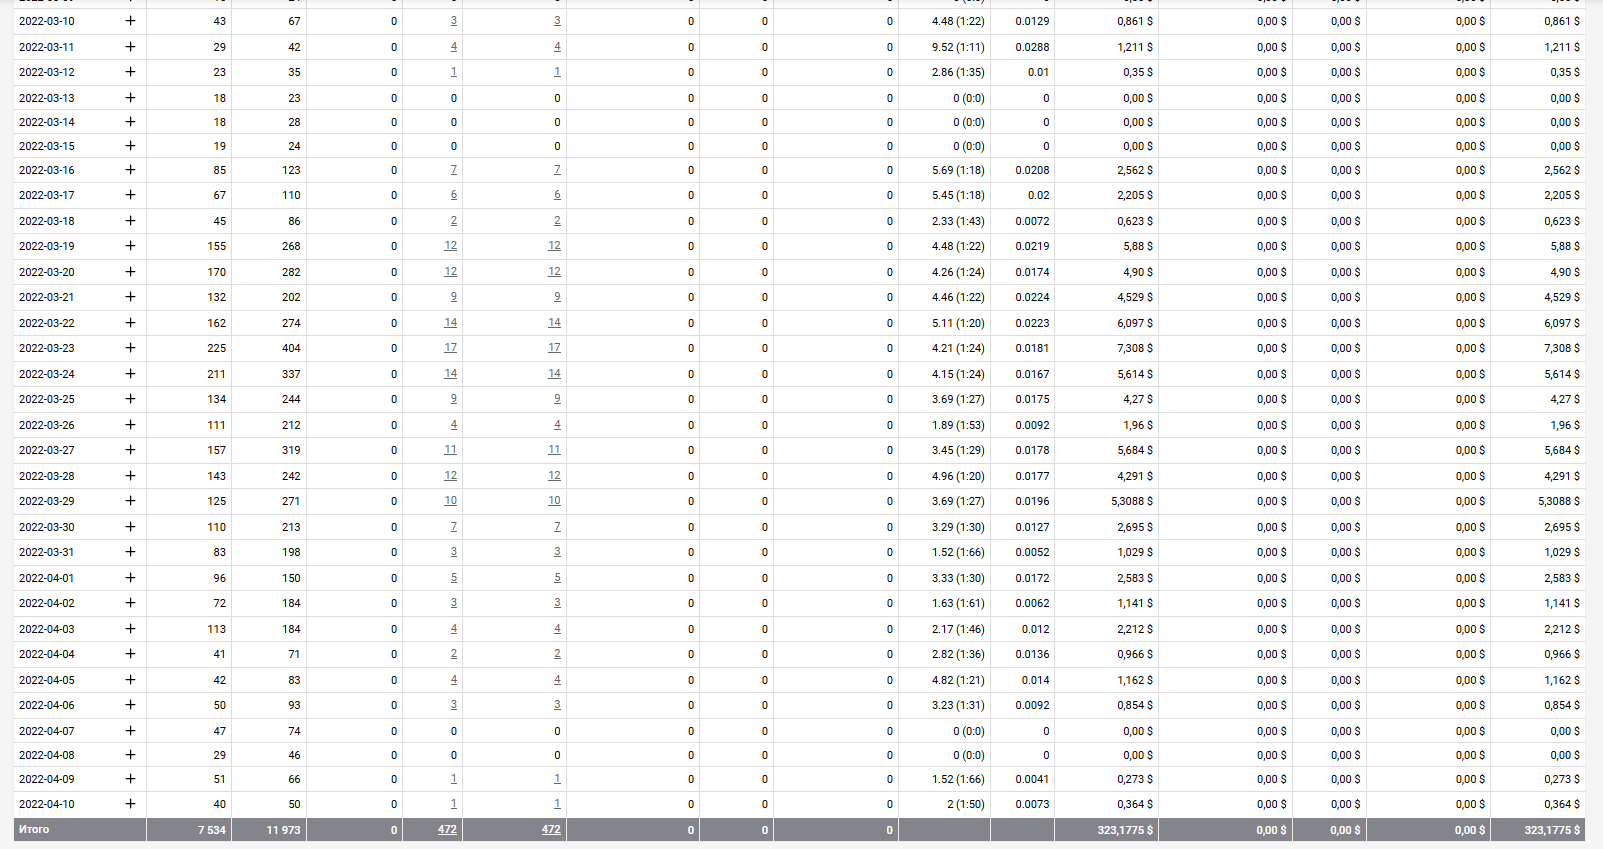
Task: Click the plus beside 2022-04-01
Action: point(130,578)
